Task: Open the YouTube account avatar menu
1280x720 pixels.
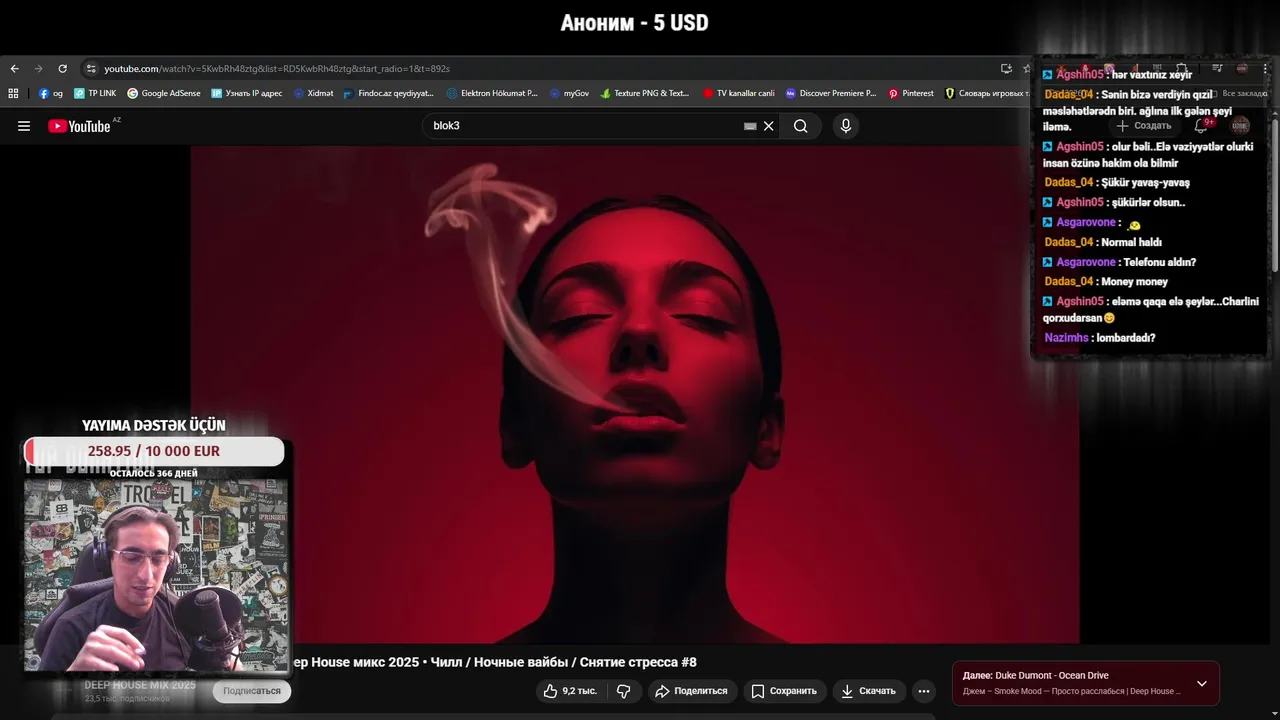Action: pos(1240,126)
